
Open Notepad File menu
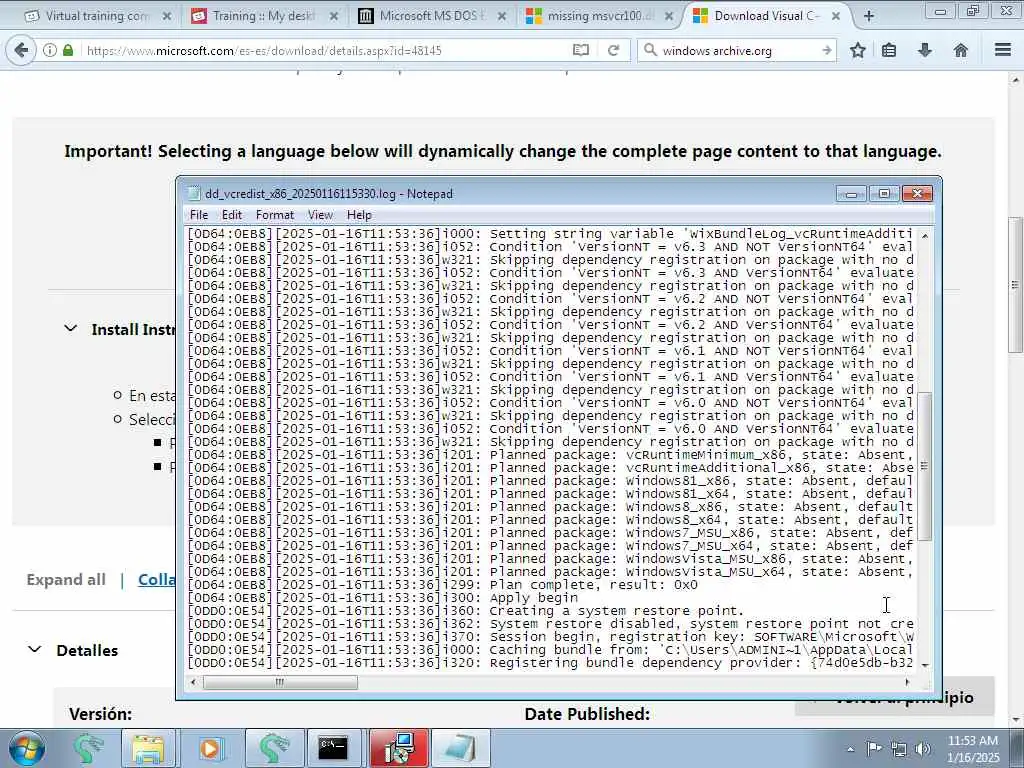click(199, 215)
